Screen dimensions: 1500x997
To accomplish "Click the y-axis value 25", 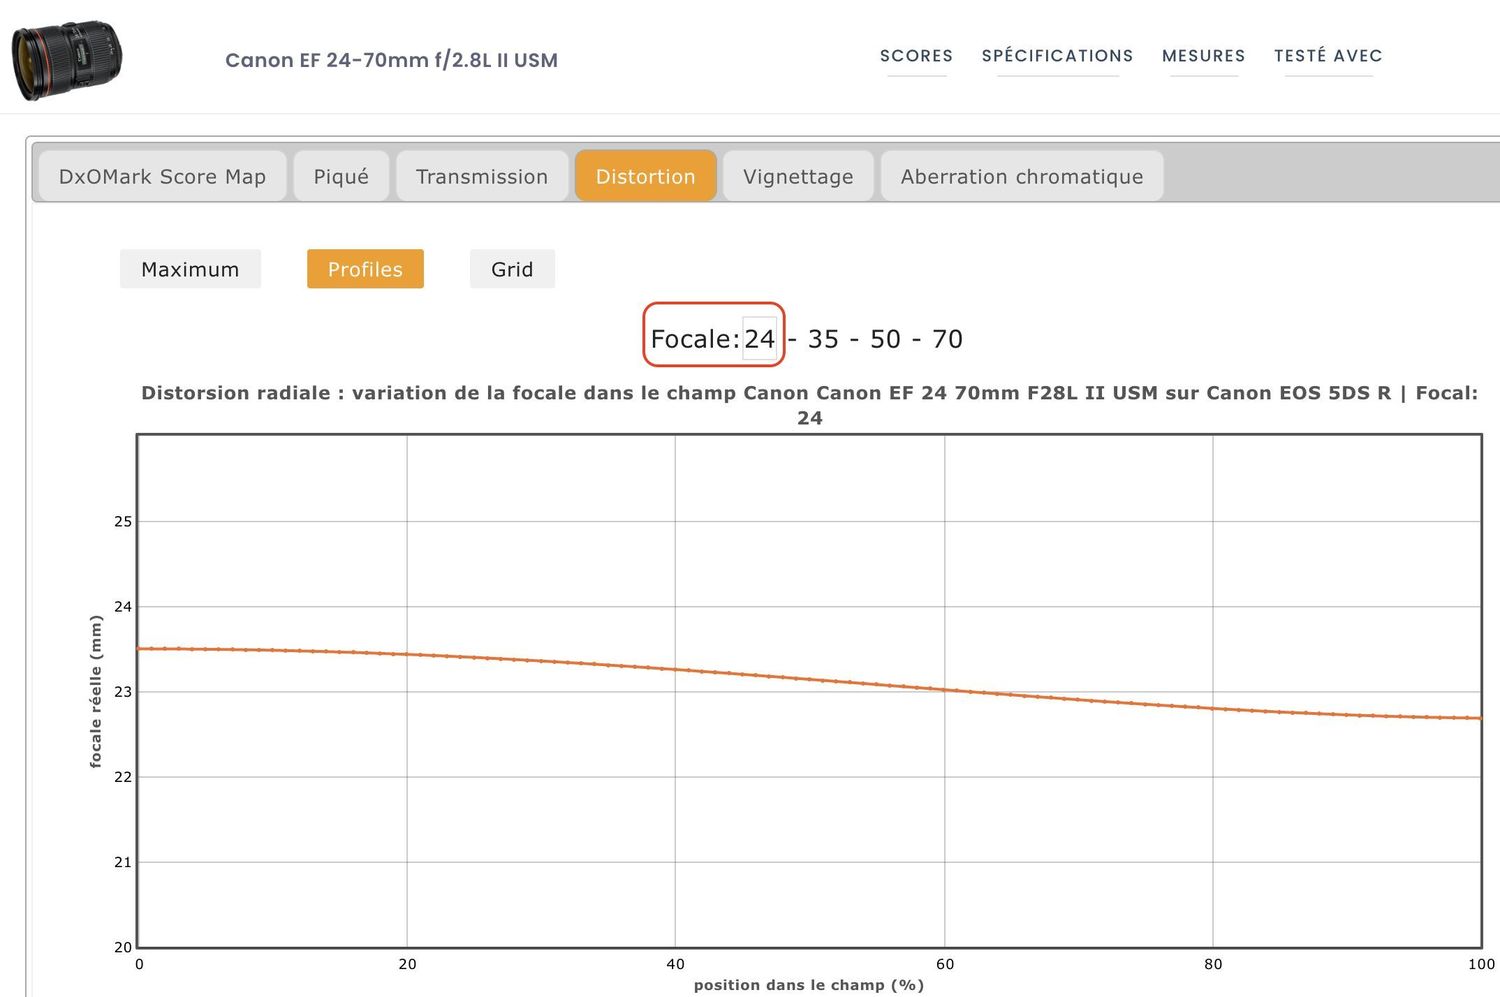I will coord(123,521).
